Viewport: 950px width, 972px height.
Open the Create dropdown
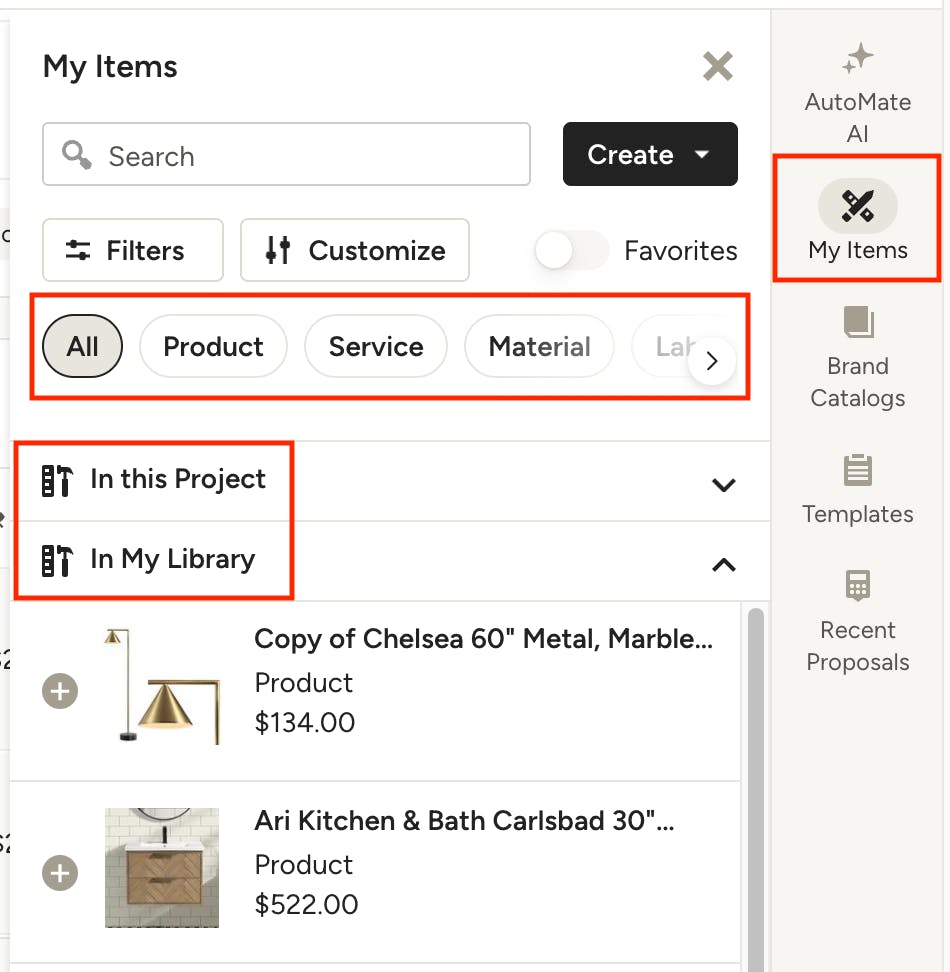(x=650, y=154)
